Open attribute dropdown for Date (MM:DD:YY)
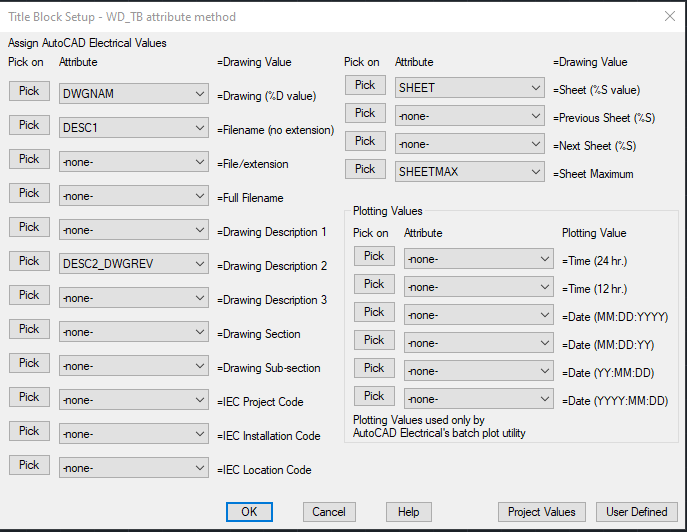Screen dimensions: 687x532 tap(479, 343)
